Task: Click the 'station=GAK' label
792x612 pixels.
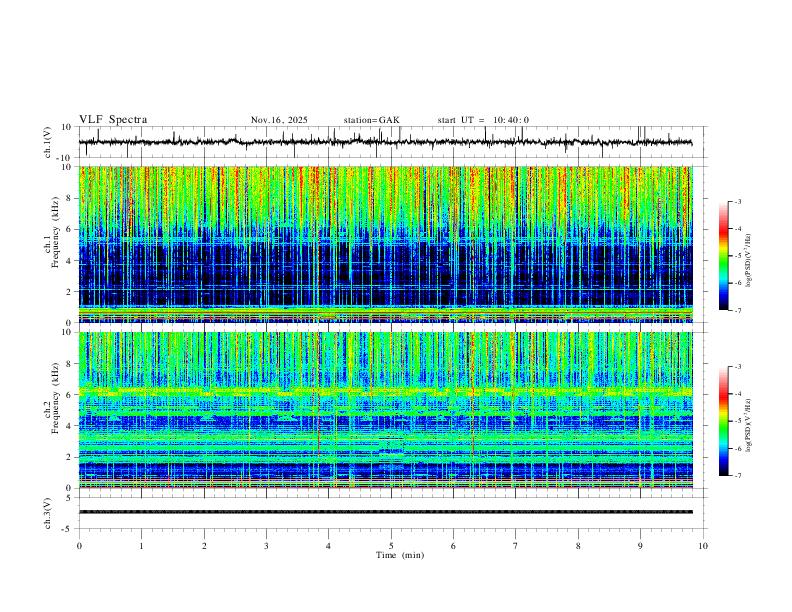Action: pos(371,120)
